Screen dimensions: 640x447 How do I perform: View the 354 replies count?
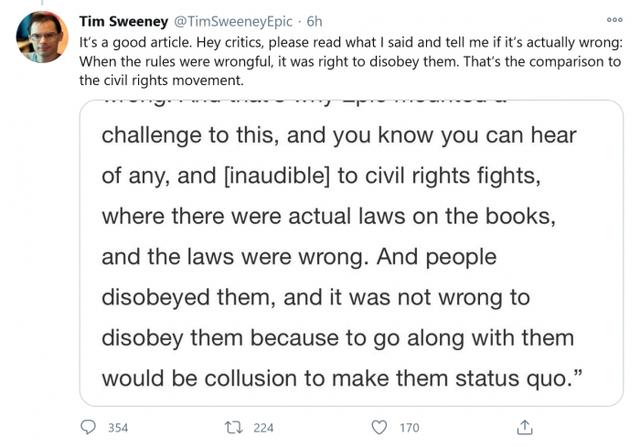(x=117, y=428)
